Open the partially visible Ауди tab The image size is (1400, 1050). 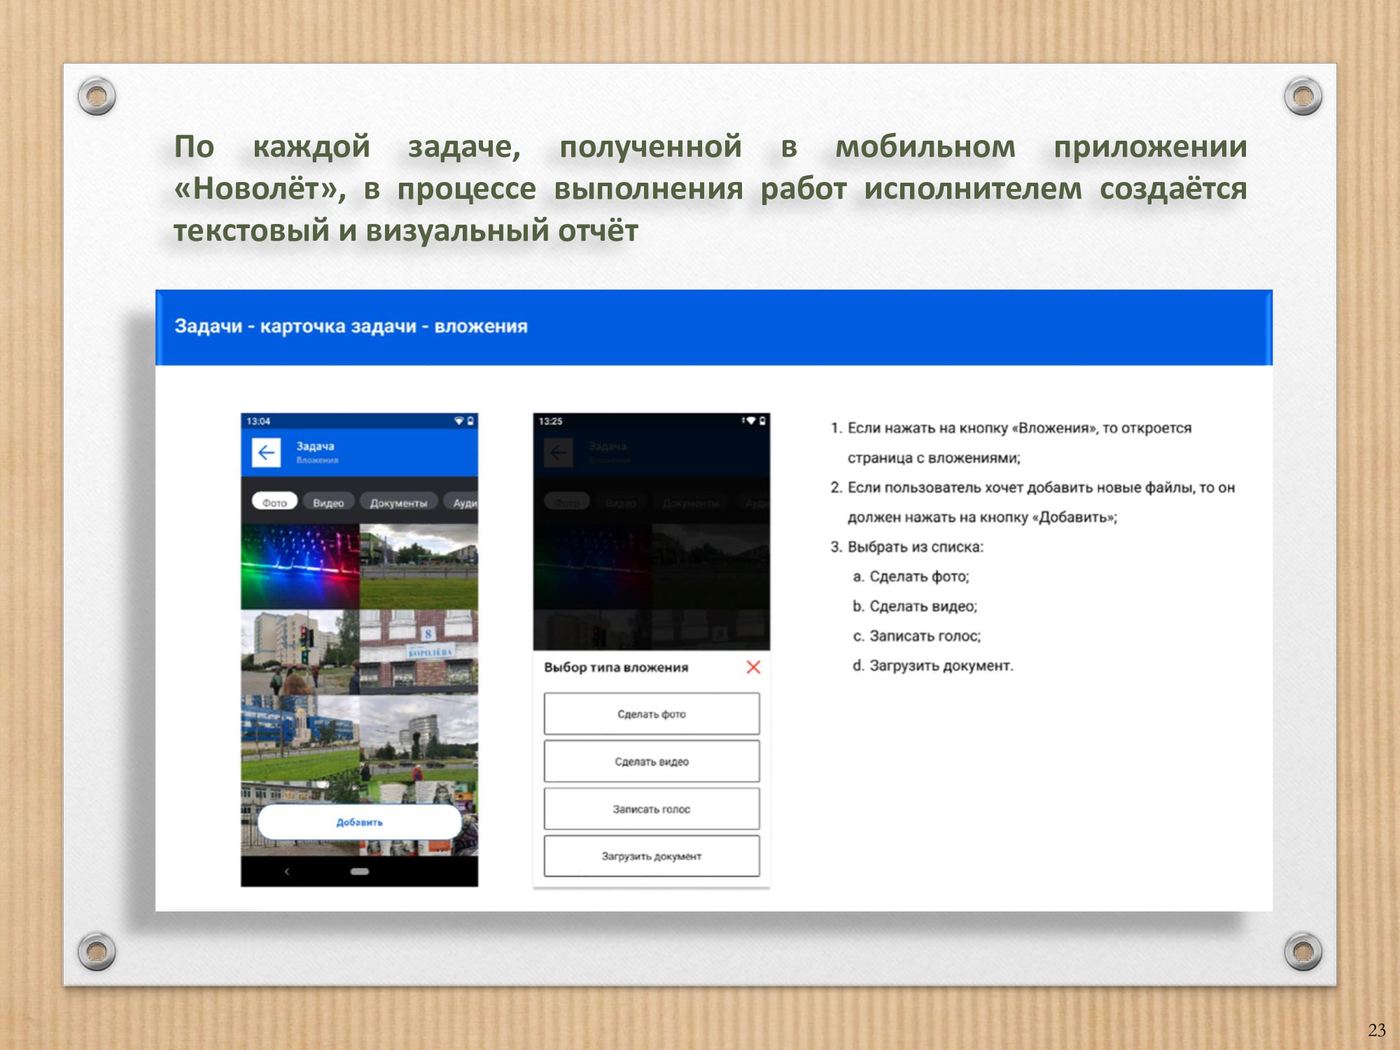pos(463,502)
